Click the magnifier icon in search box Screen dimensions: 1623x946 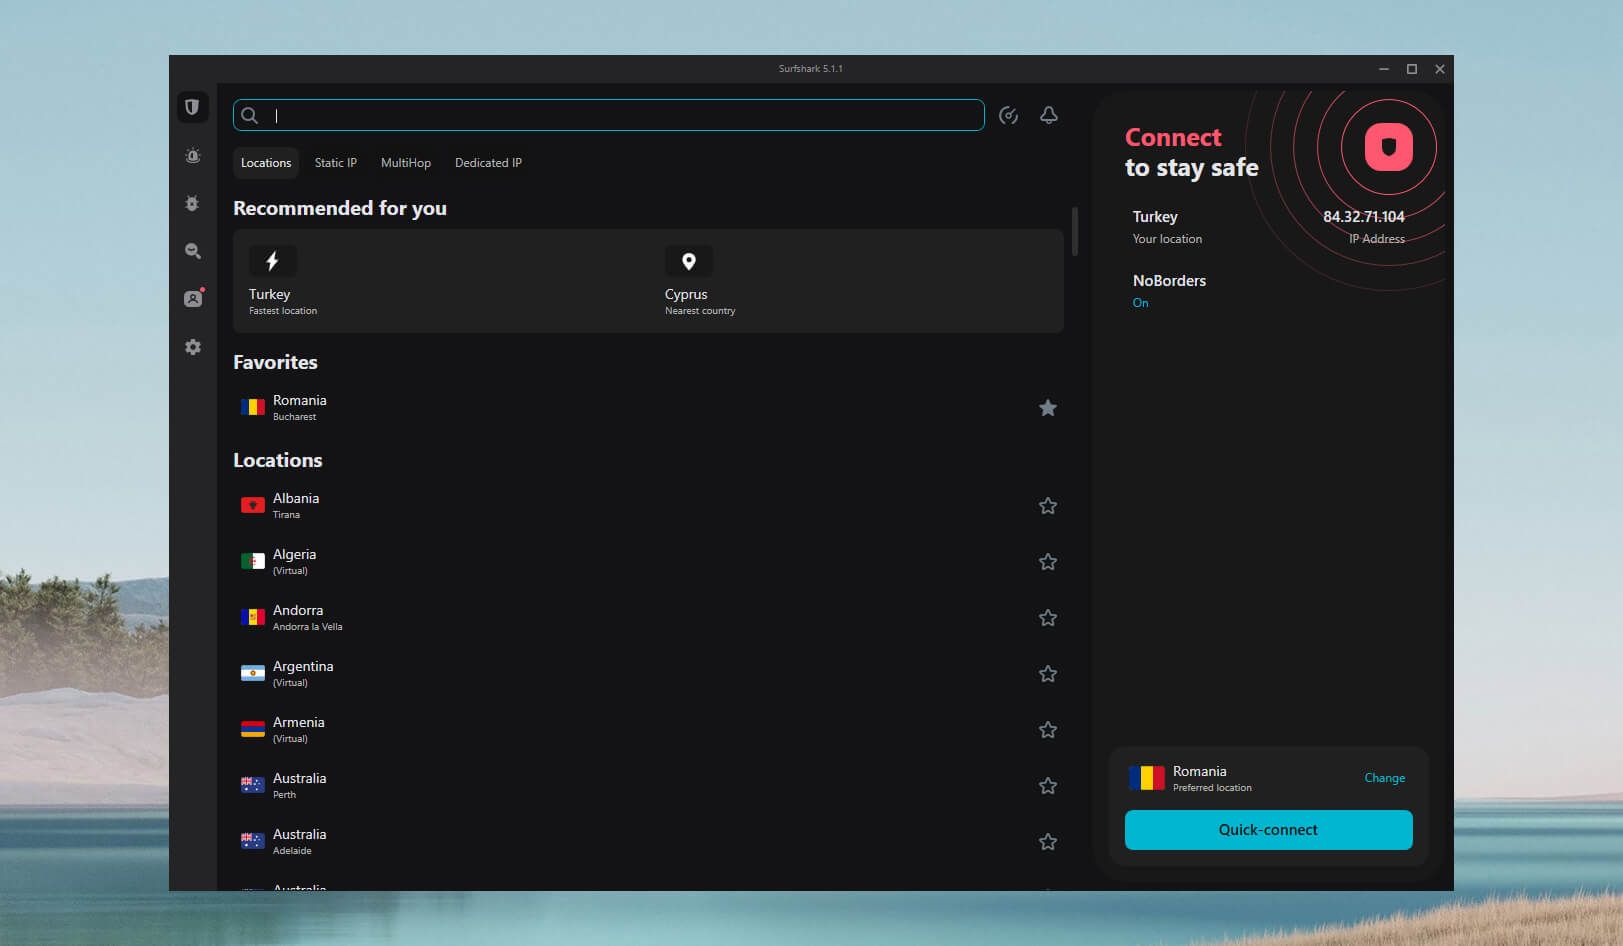[x=250, y=115]
